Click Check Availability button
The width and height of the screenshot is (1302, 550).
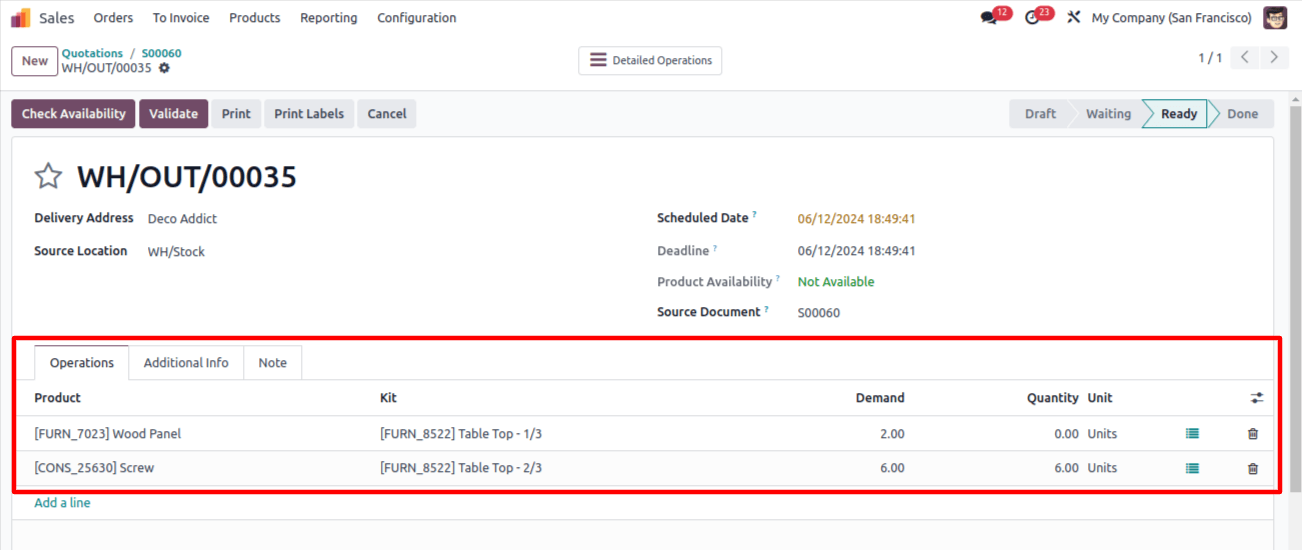pyautogui.click(x=74, y=114)
